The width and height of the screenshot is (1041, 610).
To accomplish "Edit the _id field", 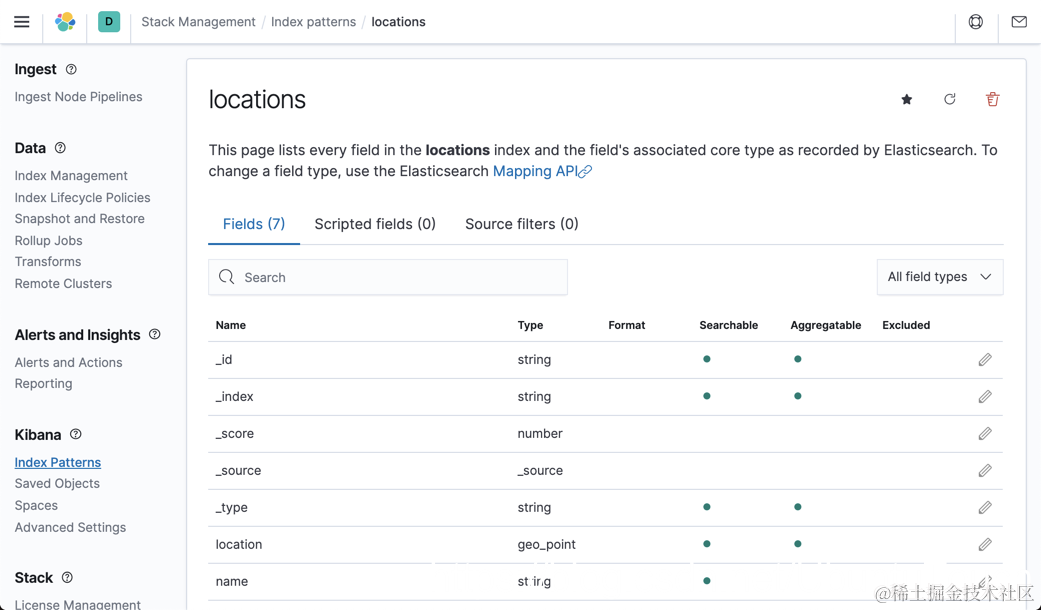I will point(985,359).
